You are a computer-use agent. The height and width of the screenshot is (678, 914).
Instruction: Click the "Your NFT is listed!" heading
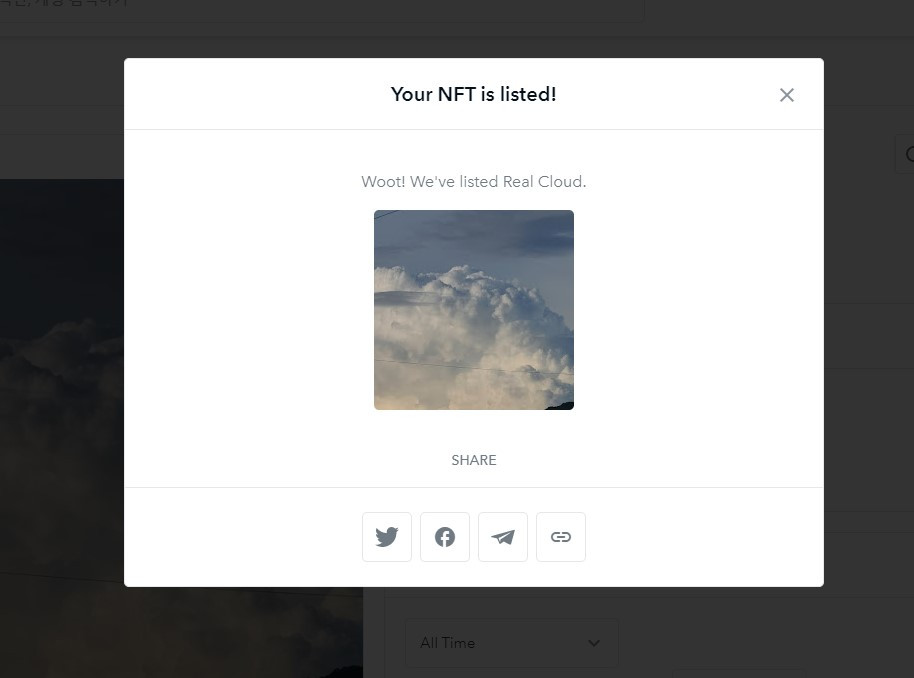(473, 94)
